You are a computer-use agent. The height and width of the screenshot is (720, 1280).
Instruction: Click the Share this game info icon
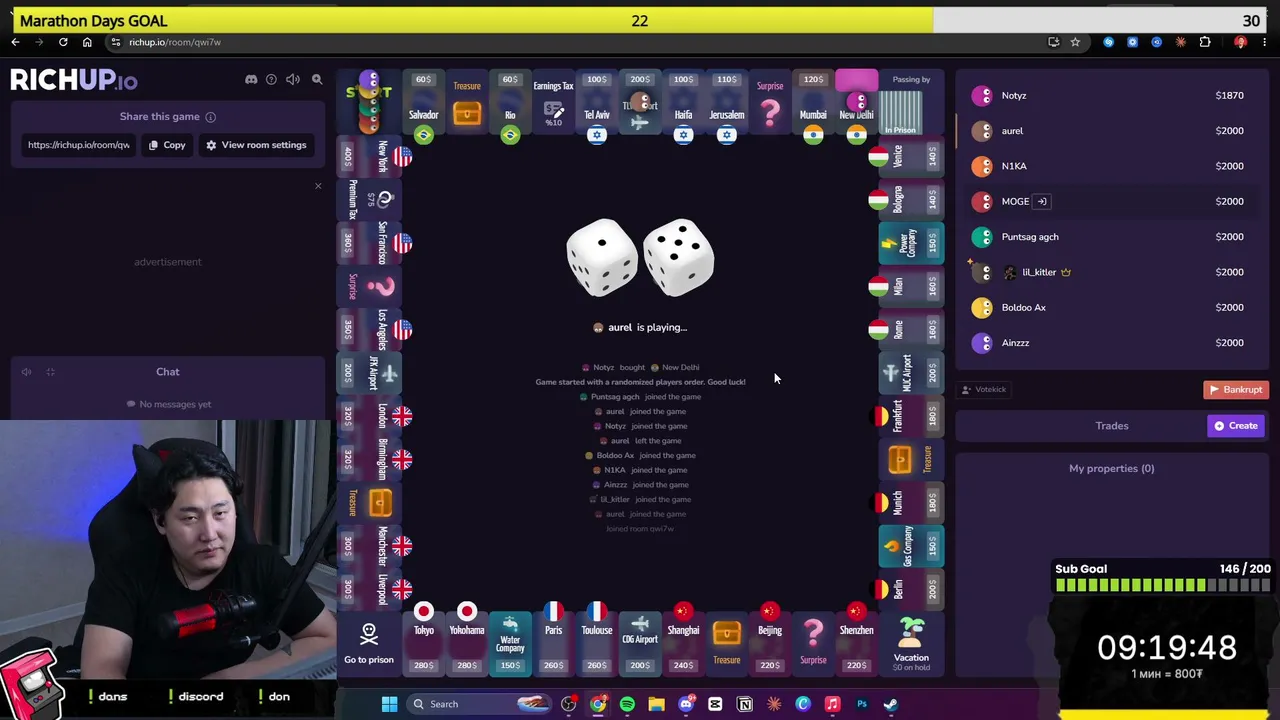pyautogui.click(x=210, y=117)
